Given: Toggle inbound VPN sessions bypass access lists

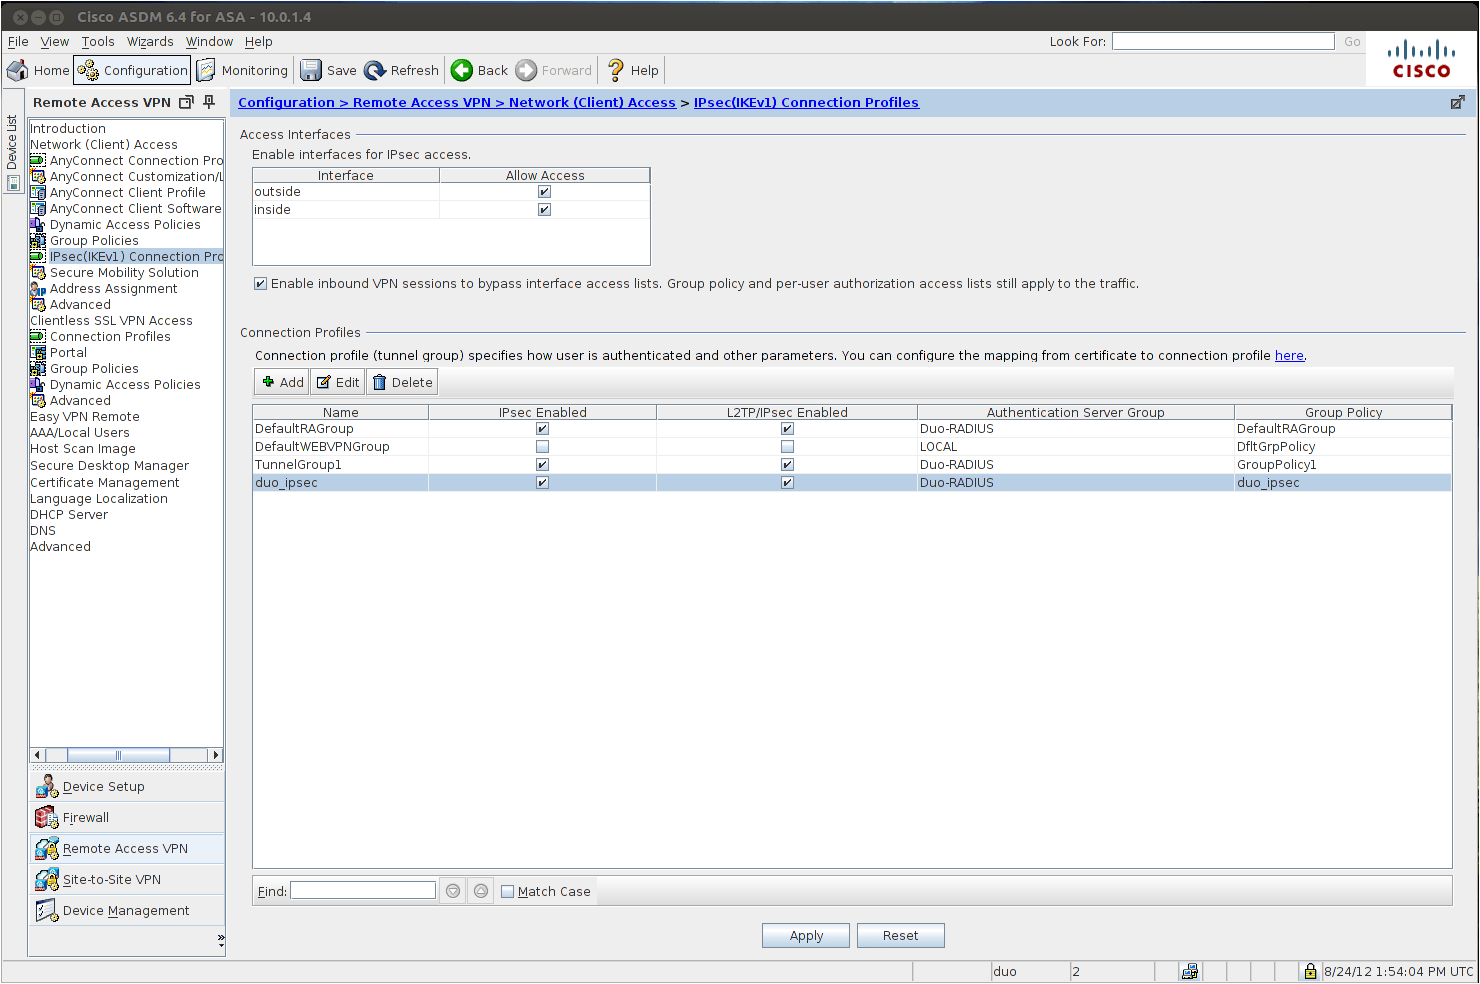Looking at the screenshot, I should click(x=259, y=283).
